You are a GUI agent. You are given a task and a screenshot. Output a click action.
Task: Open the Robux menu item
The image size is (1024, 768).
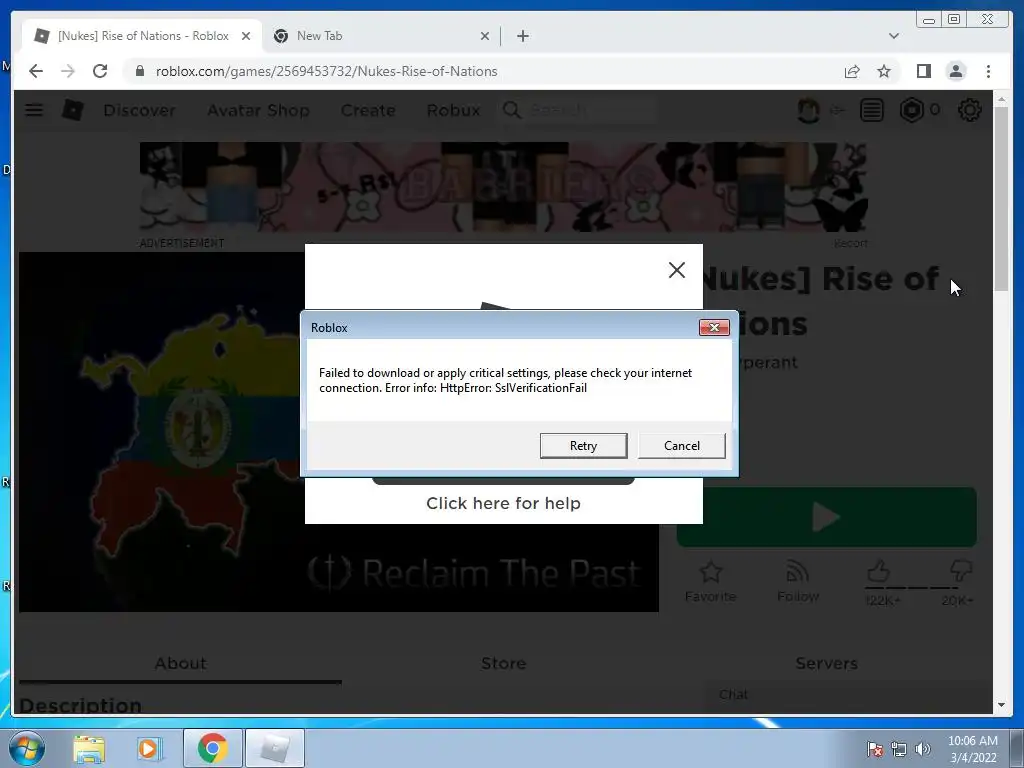pyautogui.click(x=453, y=110)
